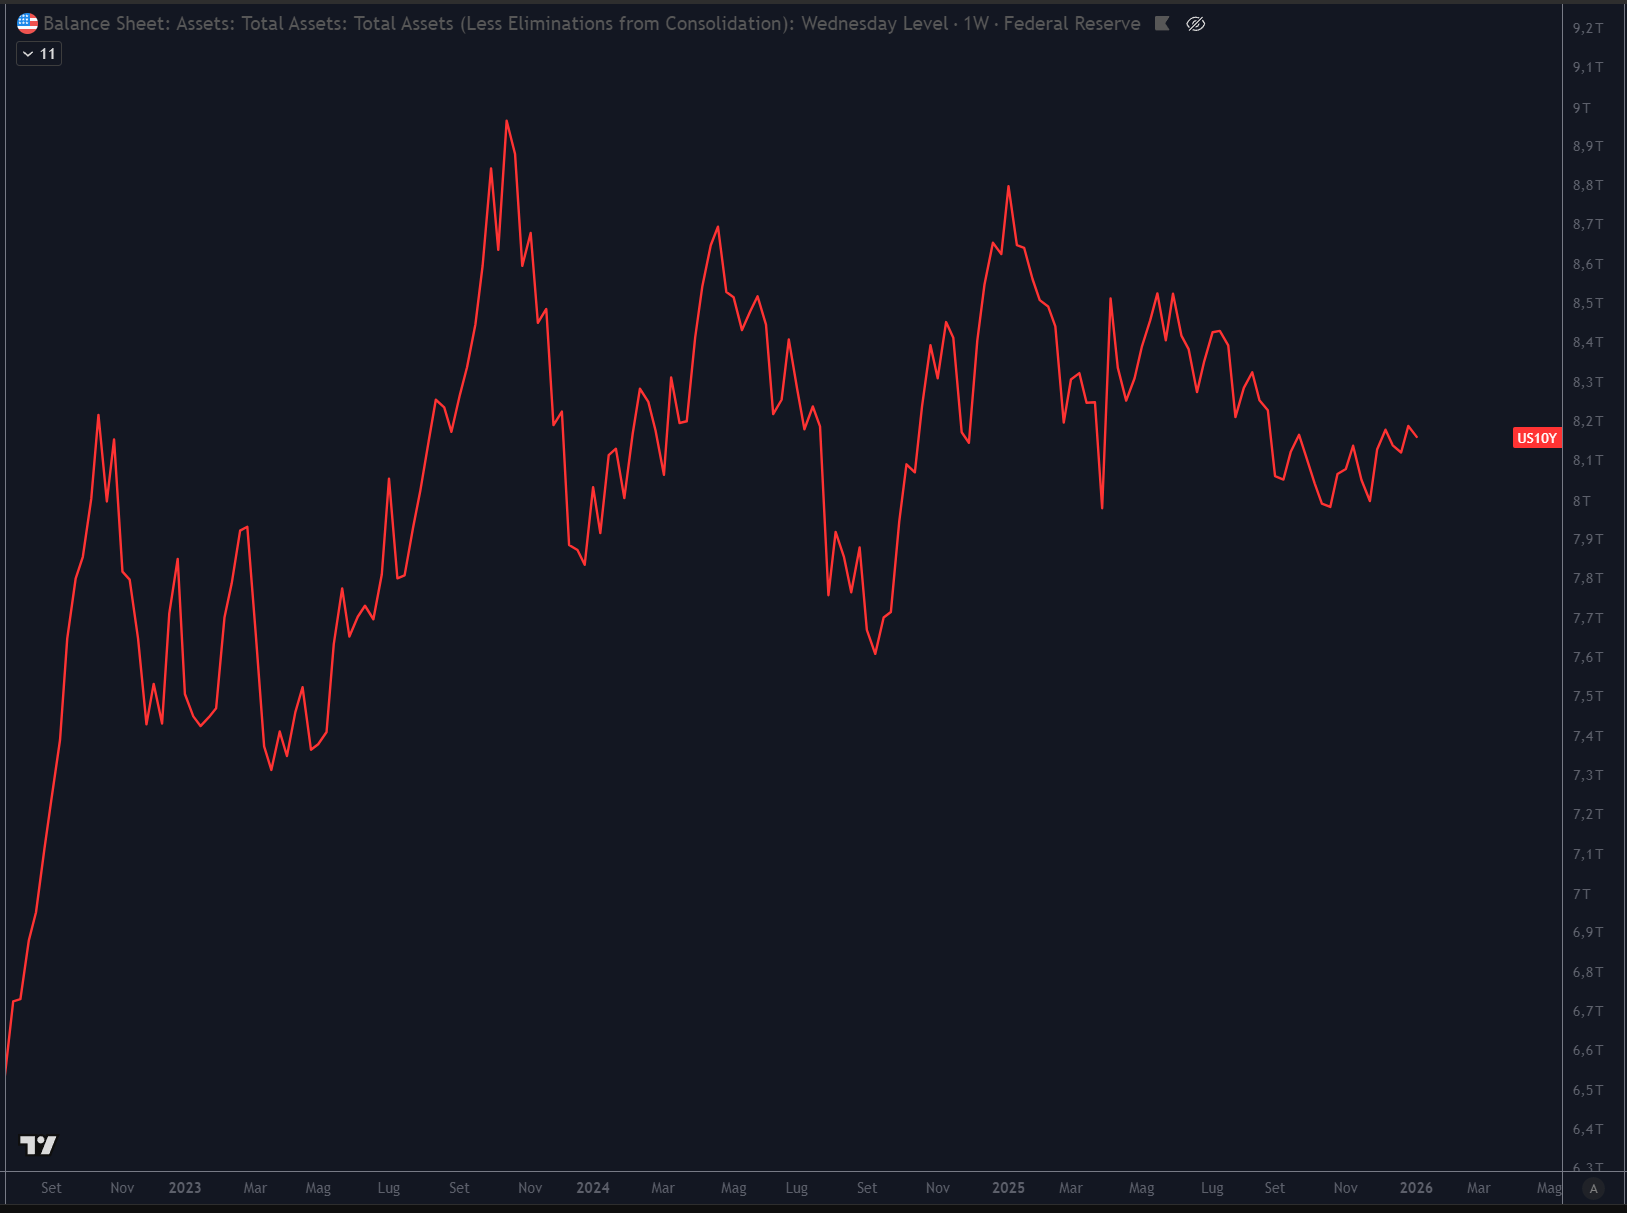Click the 2023 label on time axis
This screenshot has width=1627, height=1213.
185,1188
